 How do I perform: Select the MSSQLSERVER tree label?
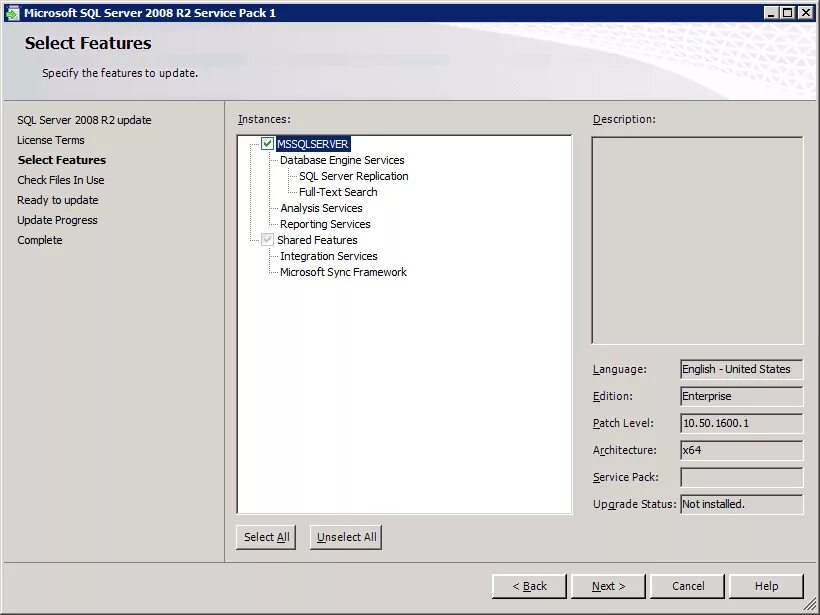click(313, 144)
